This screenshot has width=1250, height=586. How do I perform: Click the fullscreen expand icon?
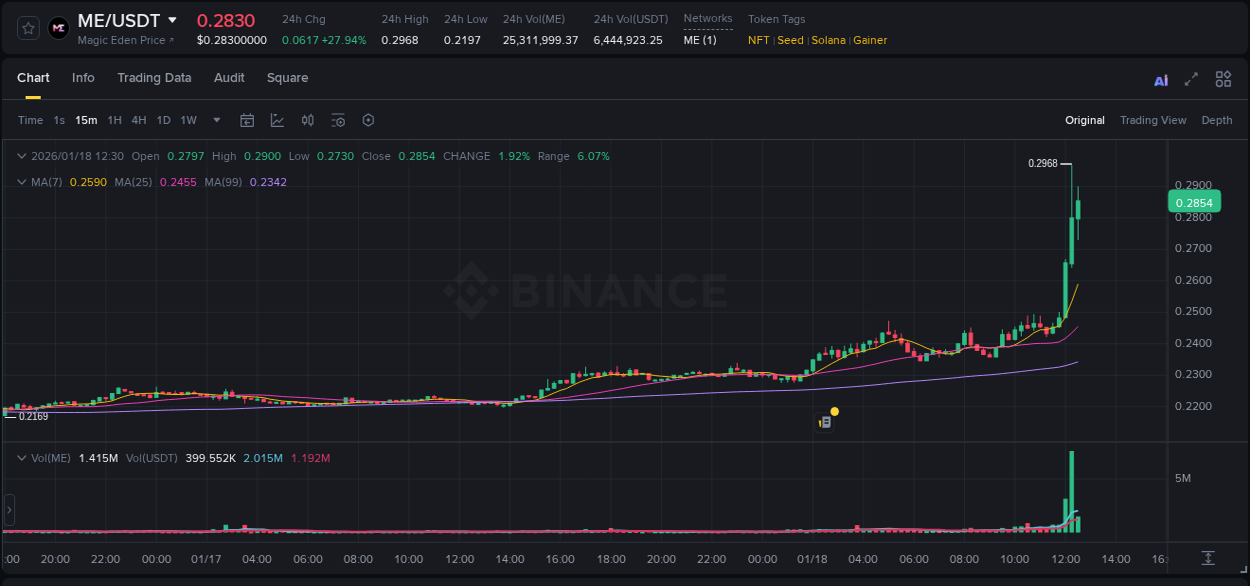1190,79
